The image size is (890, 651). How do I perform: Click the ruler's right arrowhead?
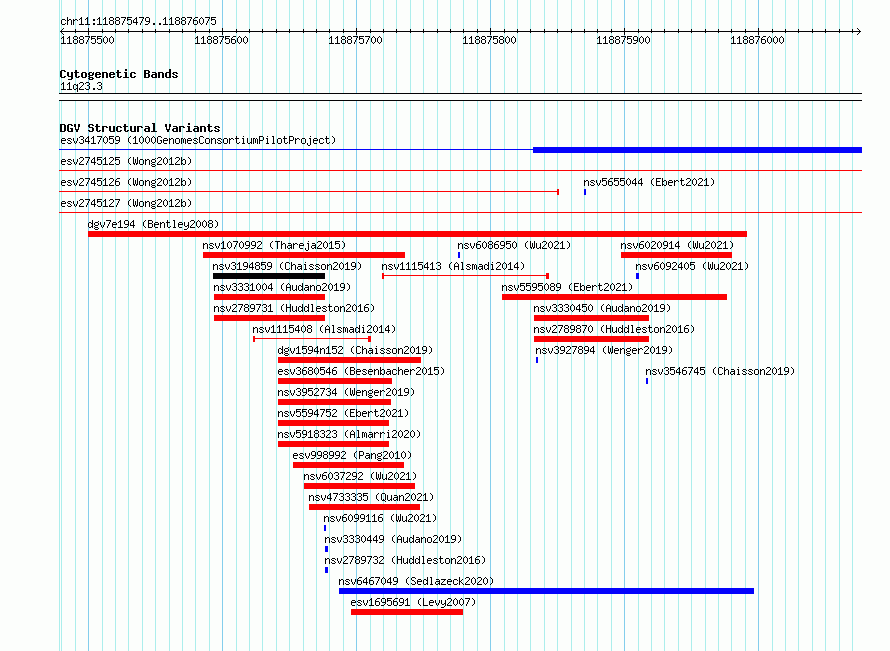(x=858, y=31)
